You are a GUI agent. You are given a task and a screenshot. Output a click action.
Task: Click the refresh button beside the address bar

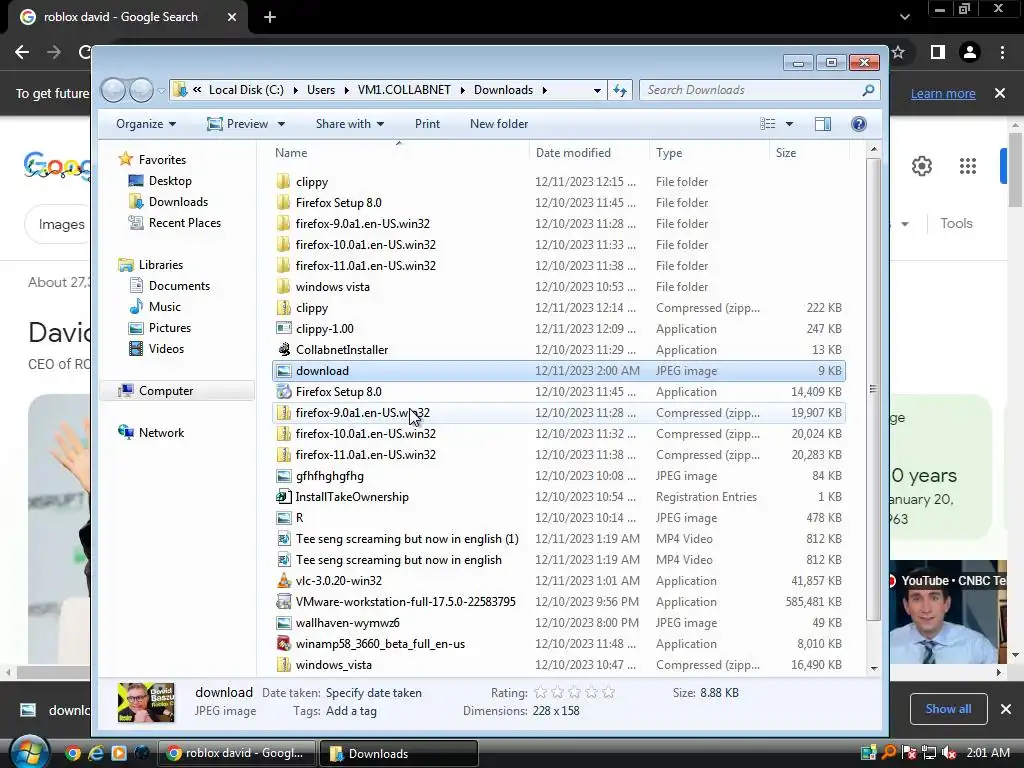pos(620,90)
